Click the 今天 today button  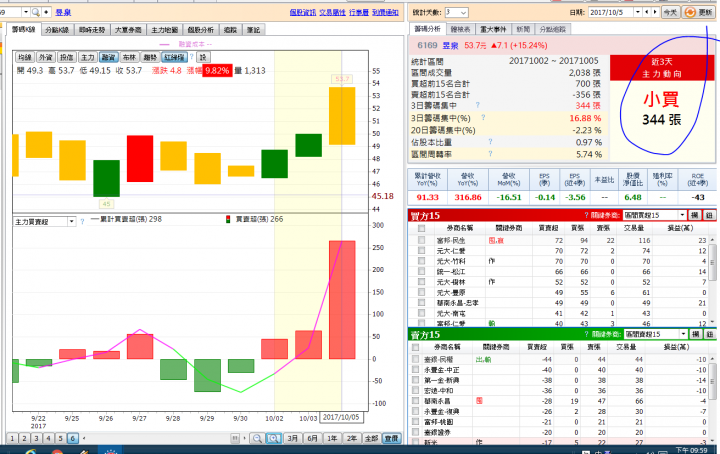(x=670, y=12)
